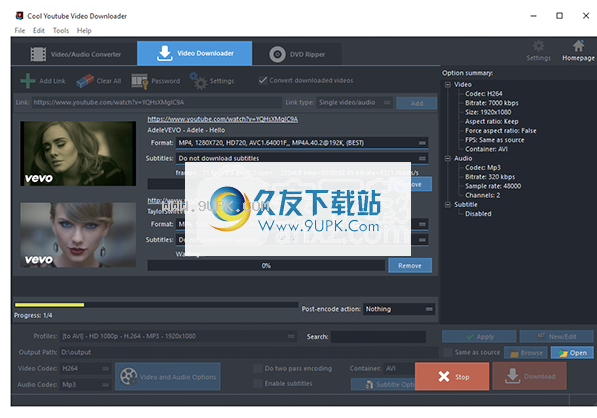This screenshot has width=597, height=418.
Task: Click the Download button
Action: pos(530,377)
